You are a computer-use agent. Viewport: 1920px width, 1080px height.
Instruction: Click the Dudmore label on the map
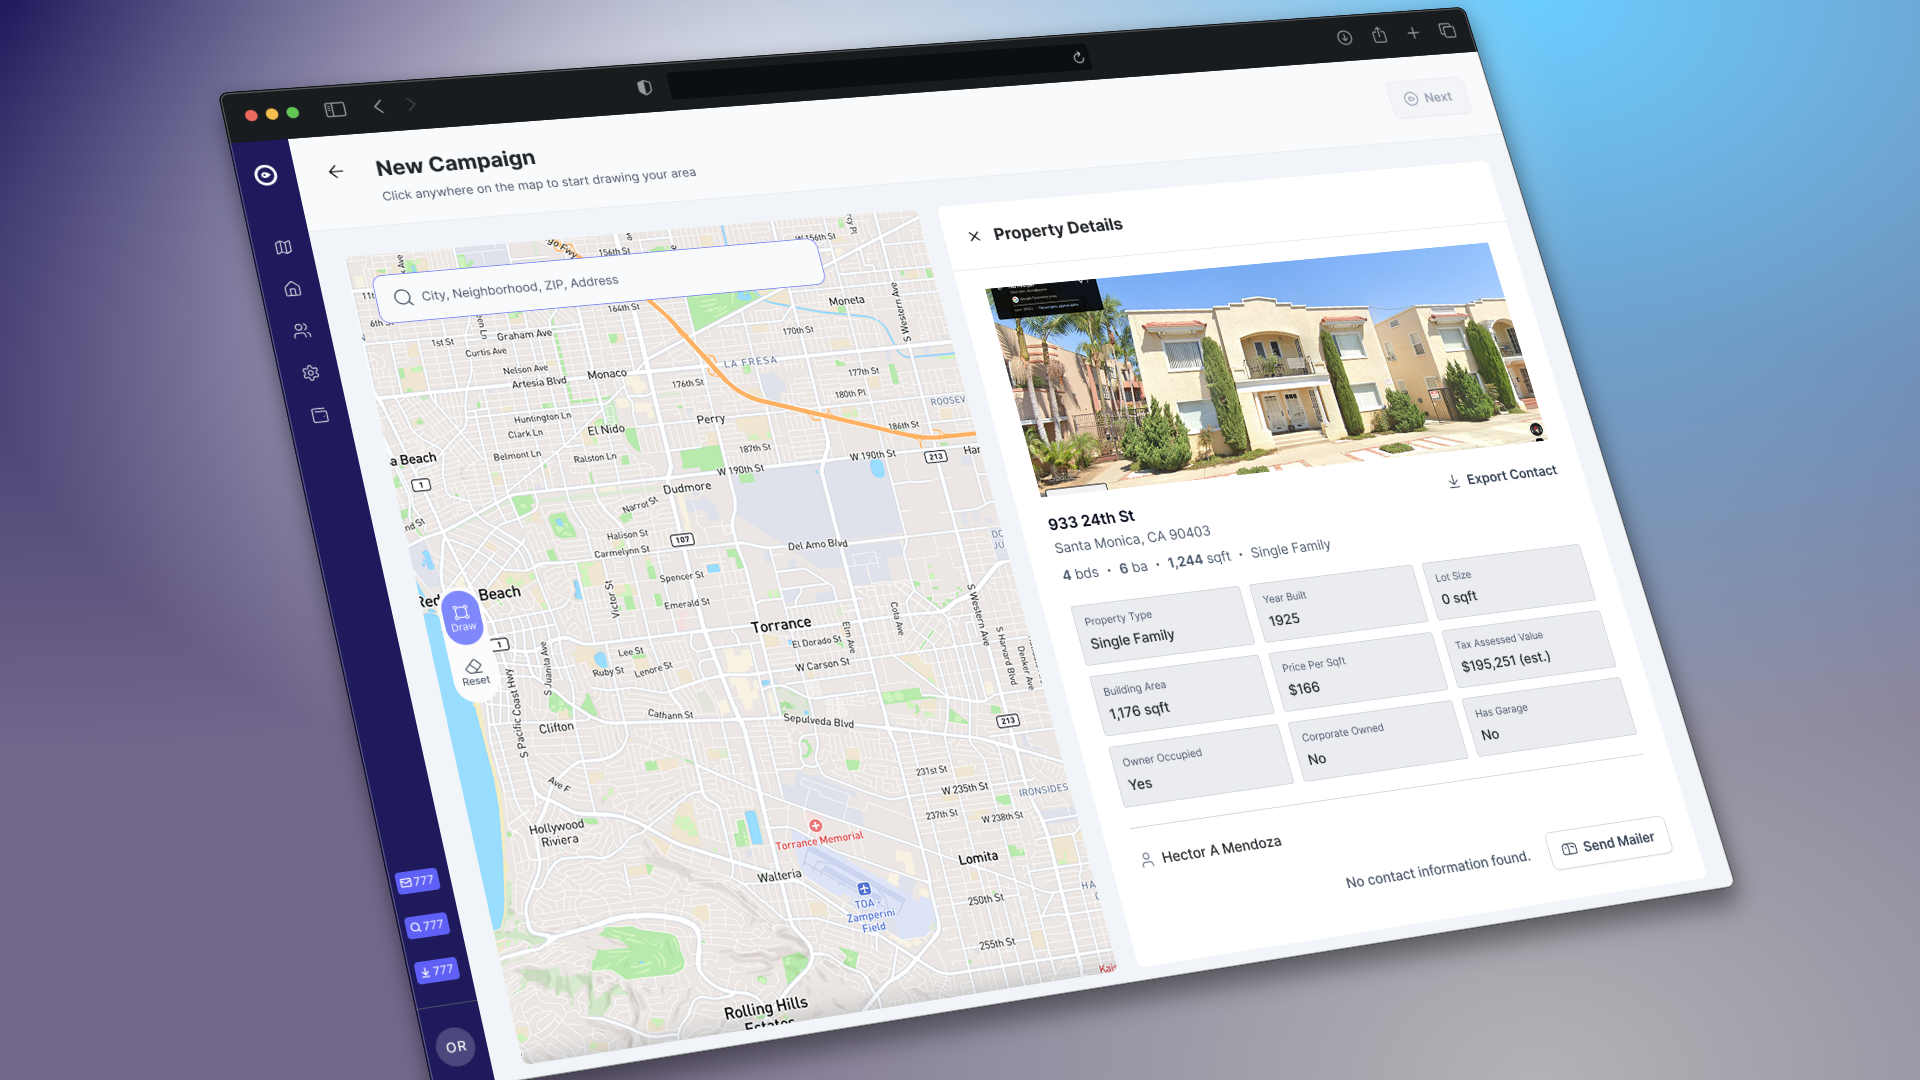coord(687,488)
